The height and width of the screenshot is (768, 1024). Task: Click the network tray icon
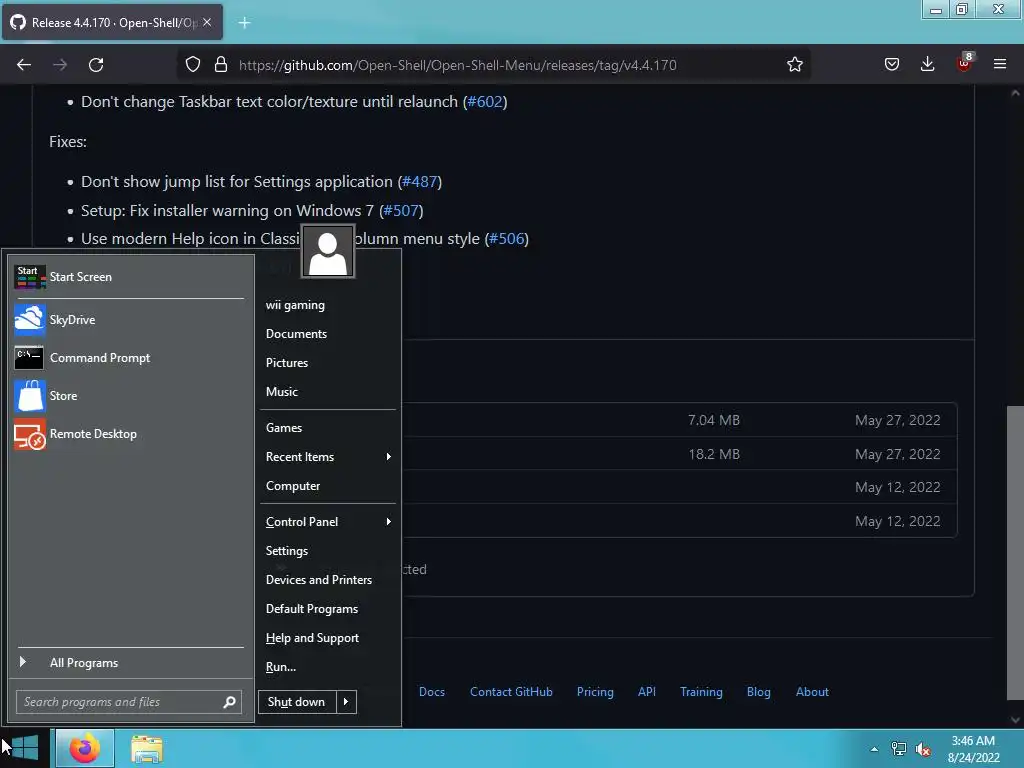coord(899,749)
